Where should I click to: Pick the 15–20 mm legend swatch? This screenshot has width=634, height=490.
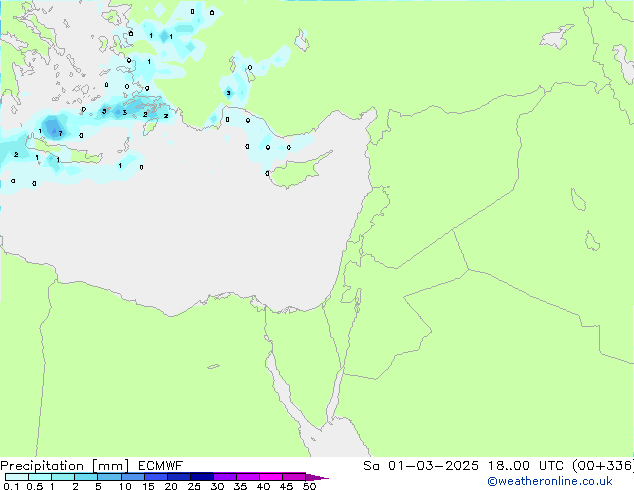pyautogui.click(x=156, y=477)
